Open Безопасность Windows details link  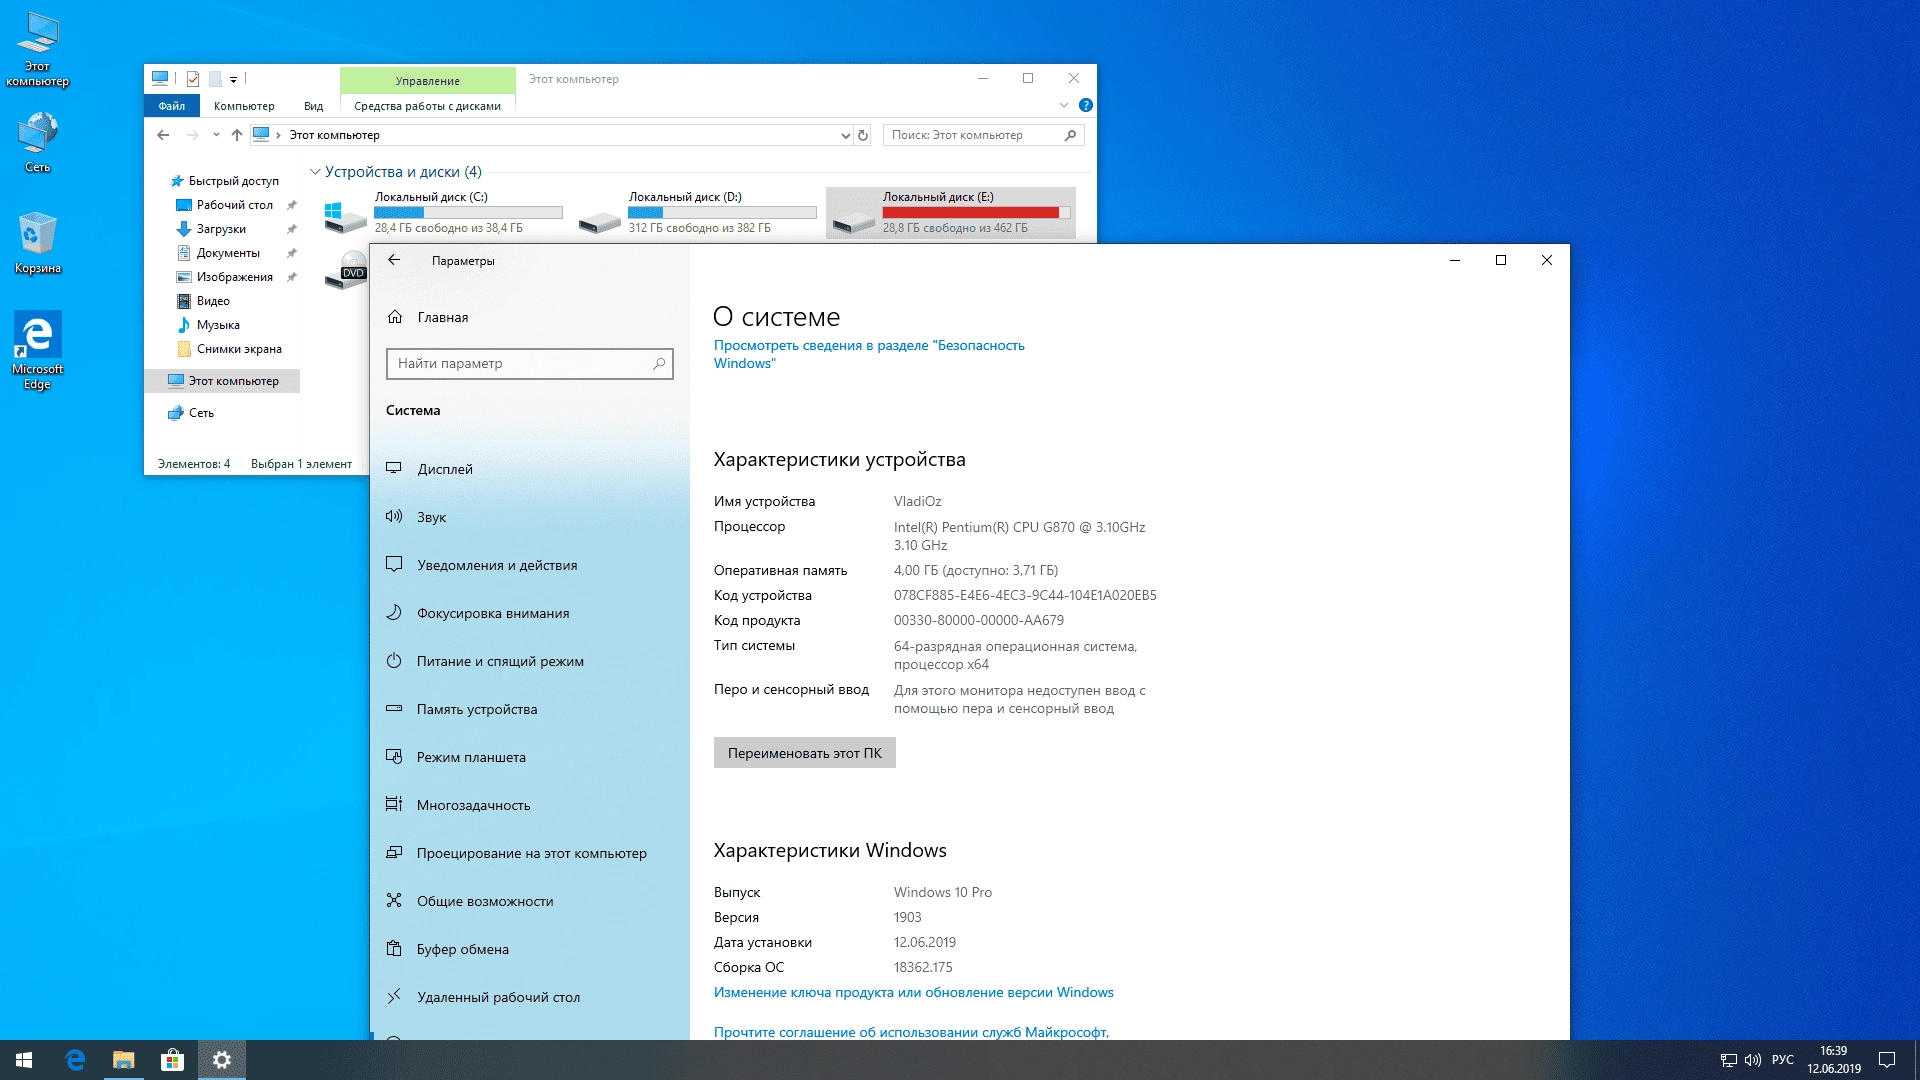click(869, 354)
